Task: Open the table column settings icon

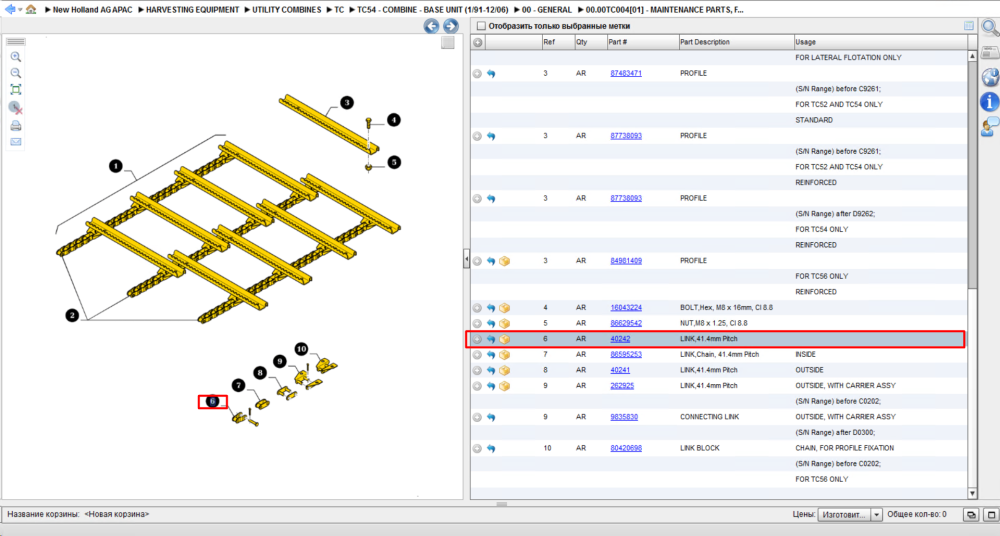Action: [x=969, y=26]
